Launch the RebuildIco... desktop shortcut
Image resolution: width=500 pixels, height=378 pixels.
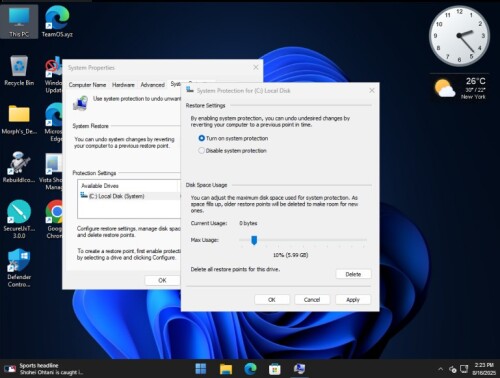point(19,167)
